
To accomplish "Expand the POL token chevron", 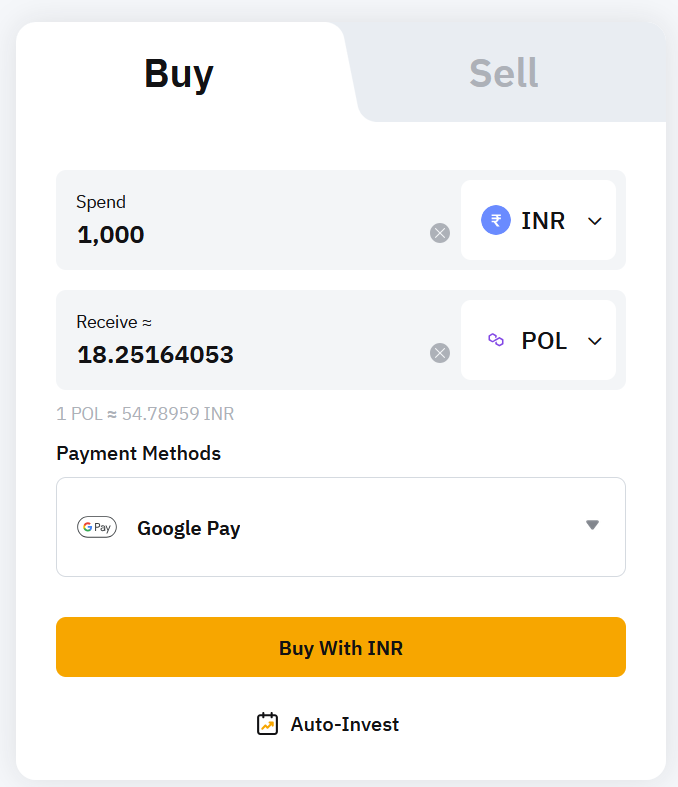I will pyautogui.click(x=595, y=341).
